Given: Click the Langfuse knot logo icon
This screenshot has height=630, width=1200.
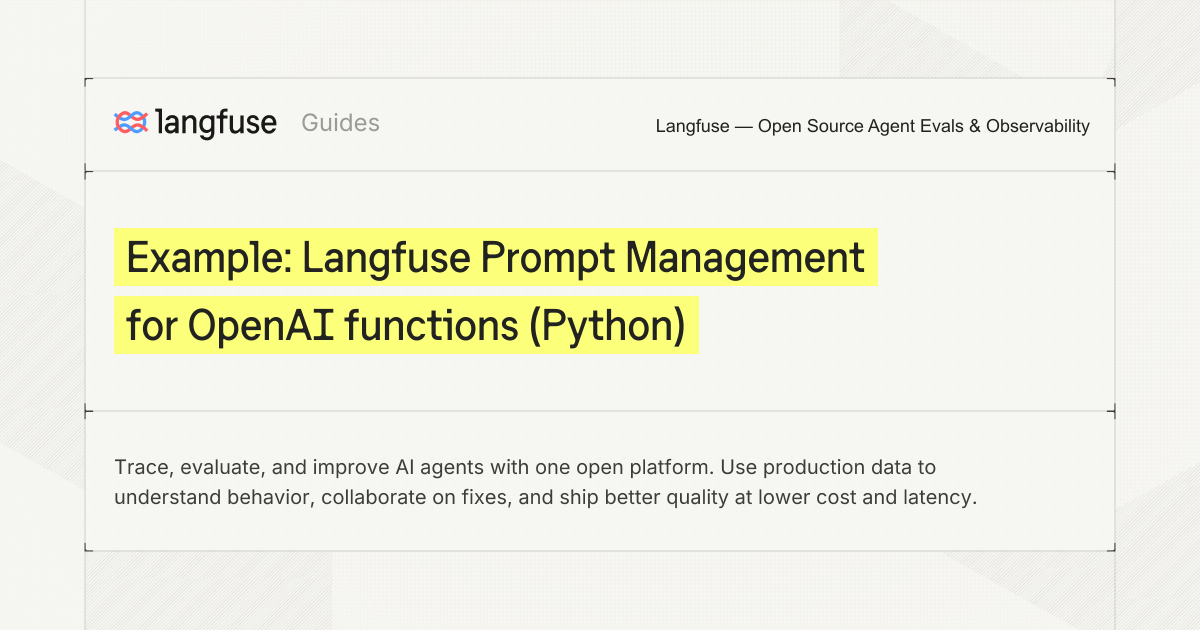Looking at the screenshot, I should click(x=131, y=123).
